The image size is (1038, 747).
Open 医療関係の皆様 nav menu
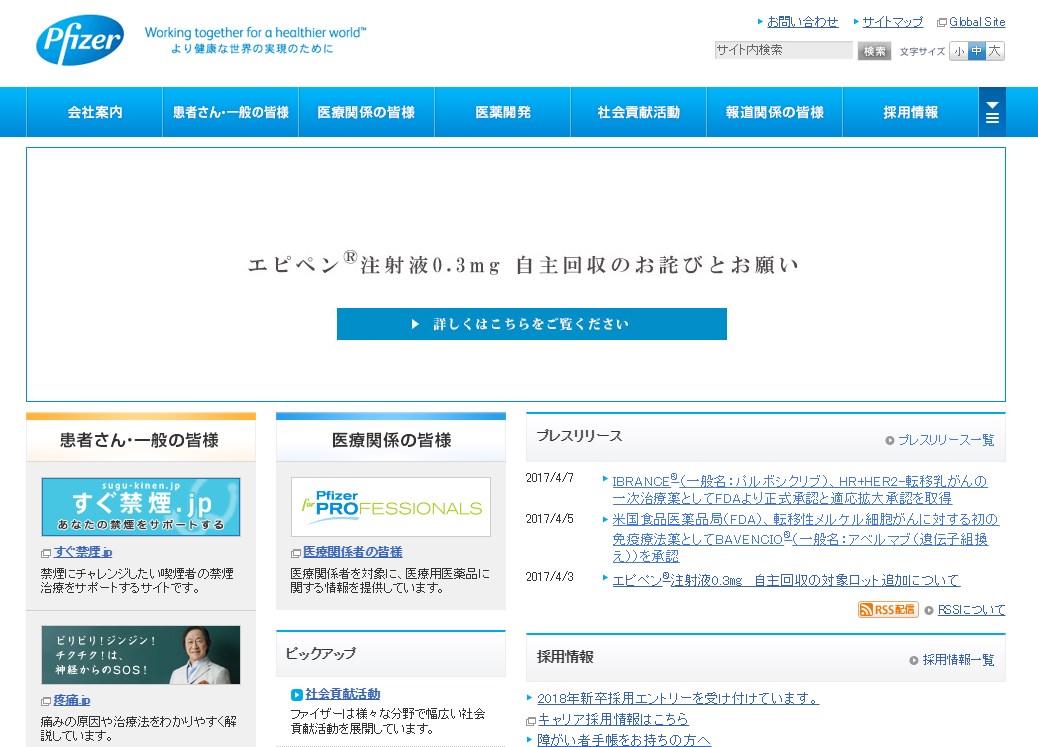[366, 112]
